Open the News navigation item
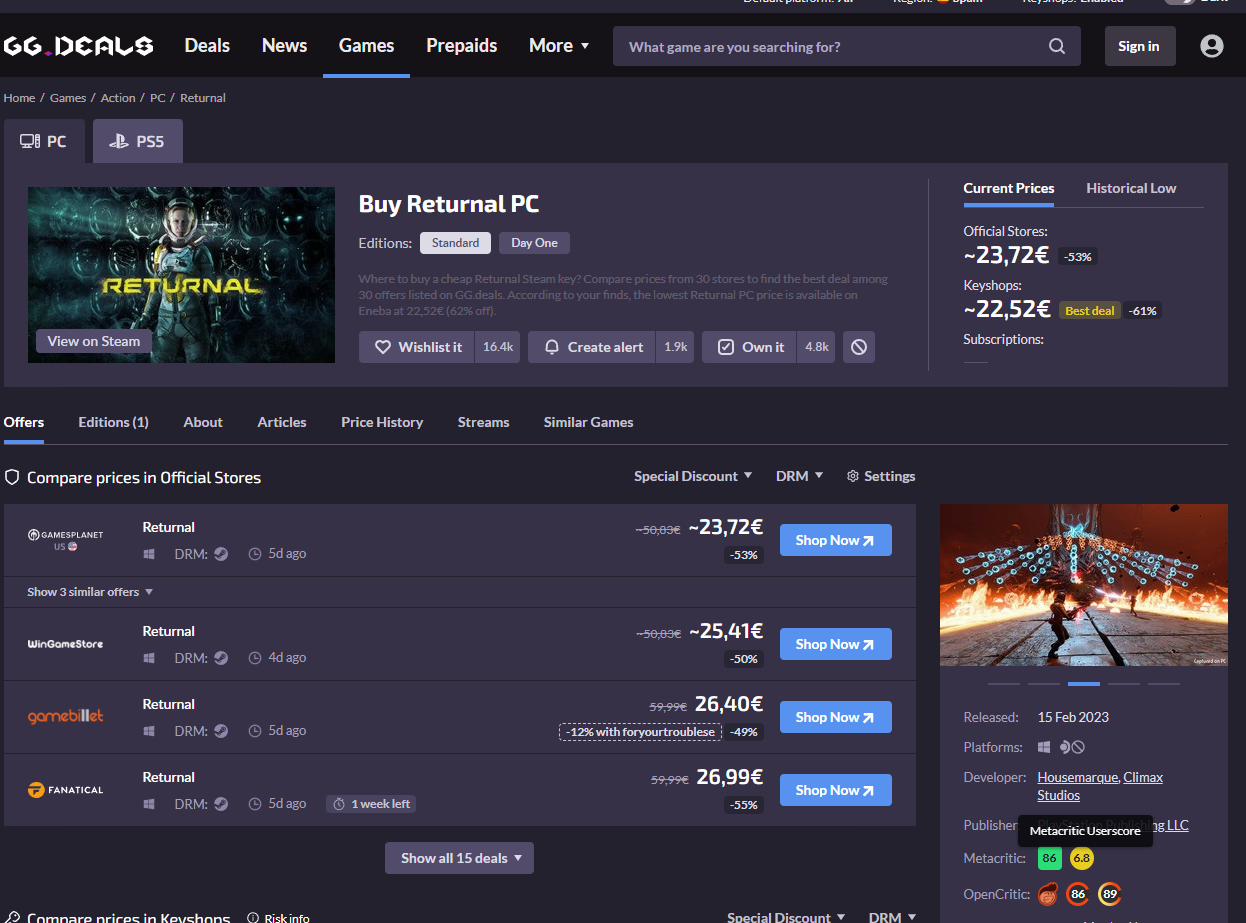 click(284, 46)
